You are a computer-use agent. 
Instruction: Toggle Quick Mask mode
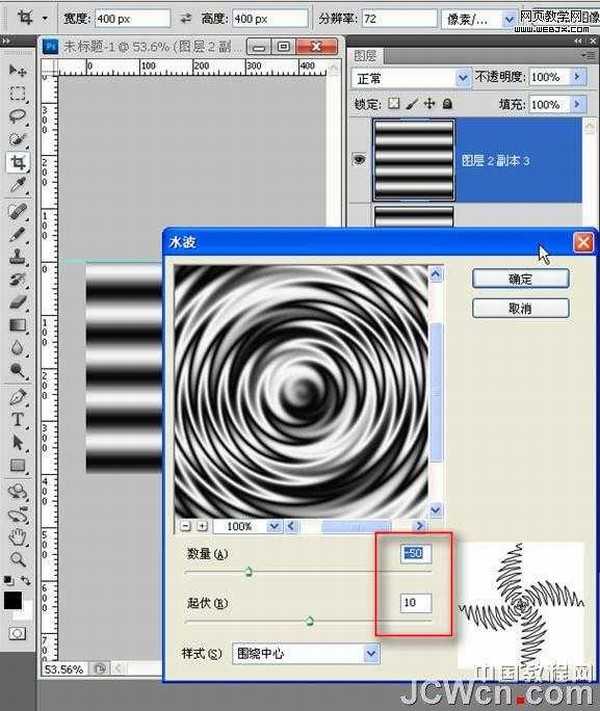pos(17,633)
